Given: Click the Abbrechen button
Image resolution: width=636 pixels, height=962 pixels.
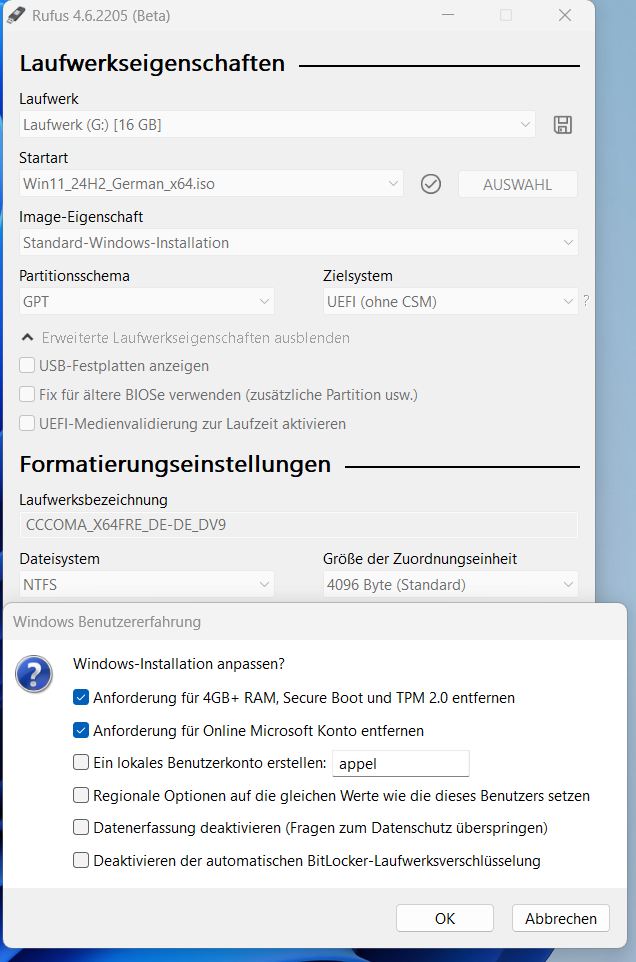Looking at the screenshot, I should 560,918.
